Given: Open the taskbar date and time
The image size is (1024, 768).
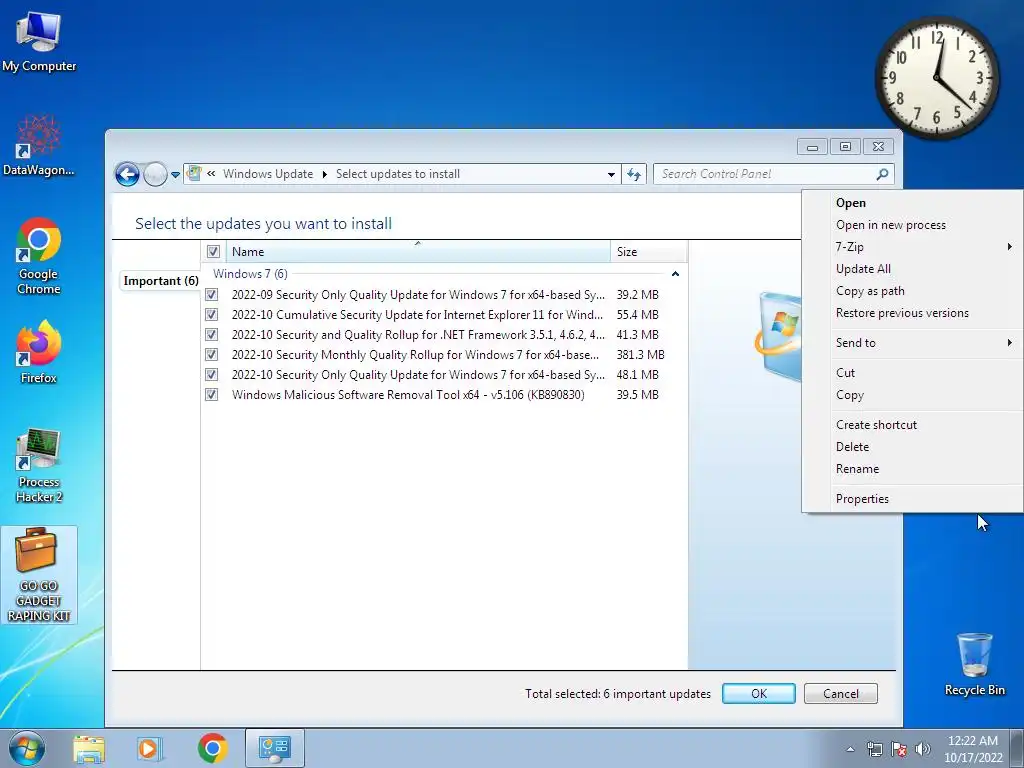Looking at the screenshot, I should pyautogui.click(x=973, y=749).
